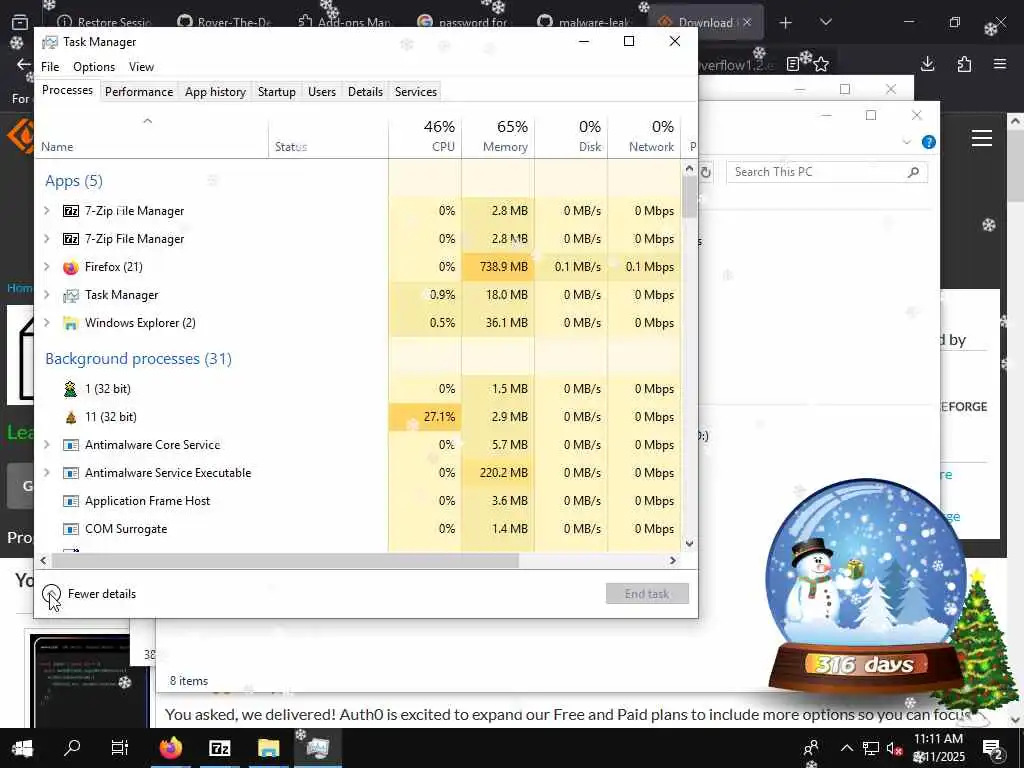Expand Task Manager process row
This screenshot has height=768, width=1024.
(x=46, y=295)
